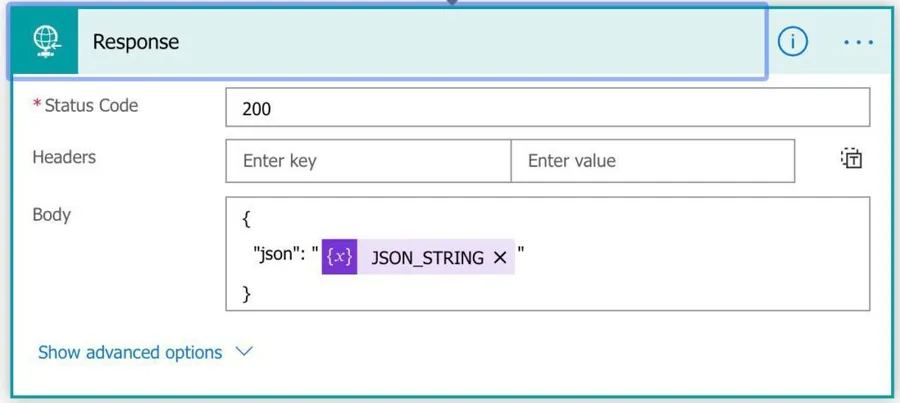Place cursor at Body opening brace
Image resolution: width=900 pixels, height=403 pixels.
click(246, 220)
